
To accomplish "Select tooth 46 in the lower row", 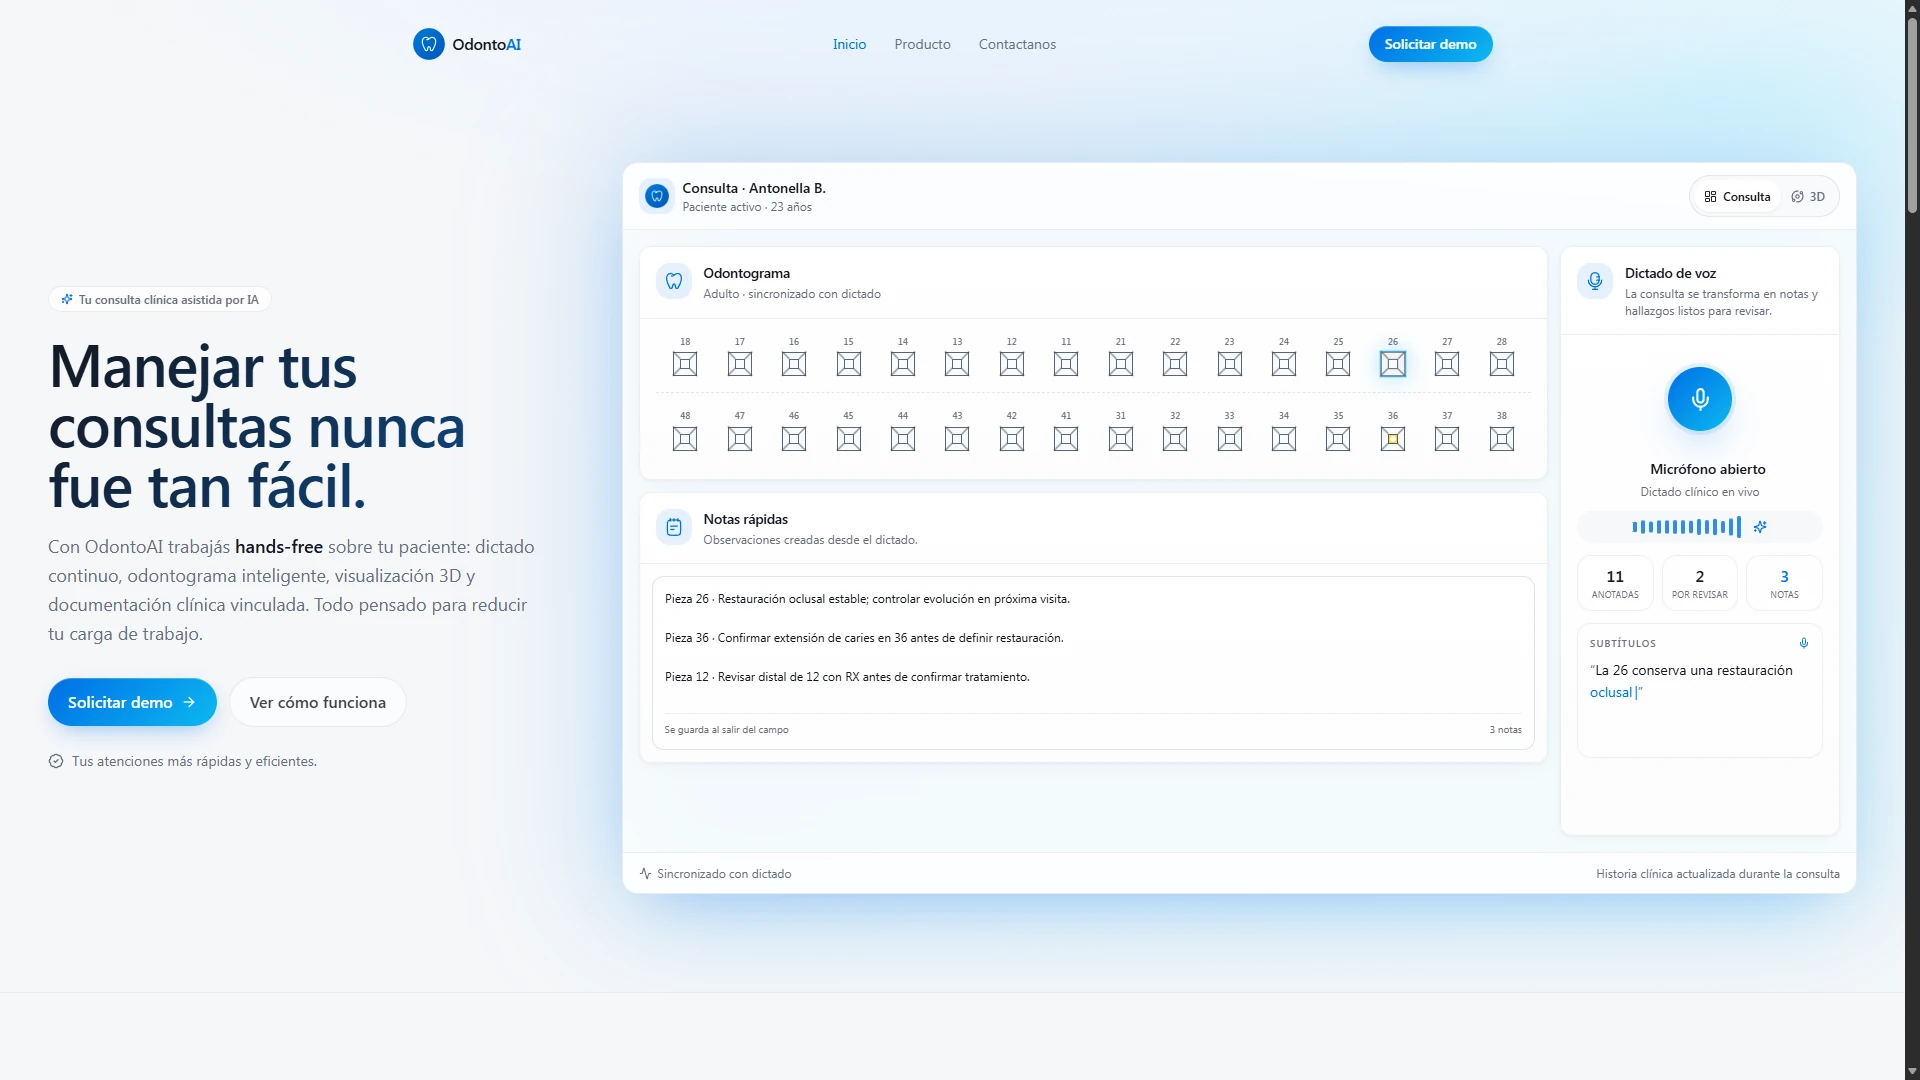I will coord(794,439).
